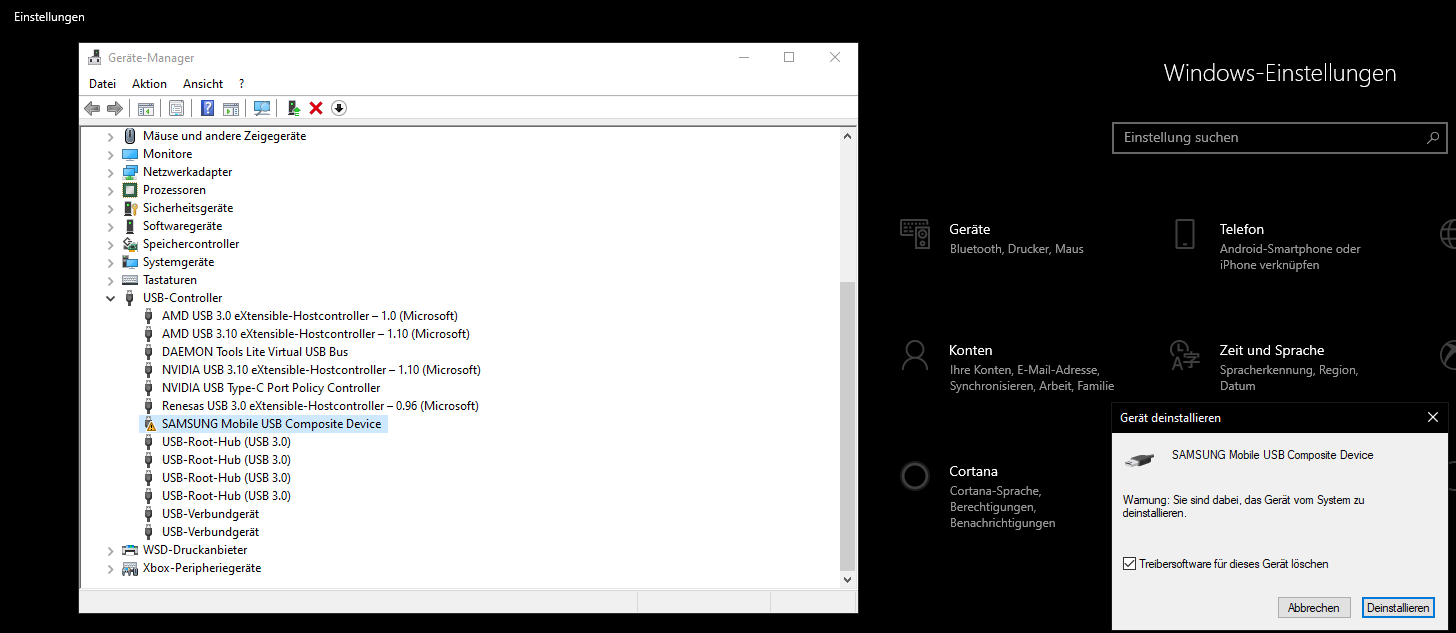Click the warning icon beside SAMSUNG device
1456x633 pixels.
[x=150, y=424]
